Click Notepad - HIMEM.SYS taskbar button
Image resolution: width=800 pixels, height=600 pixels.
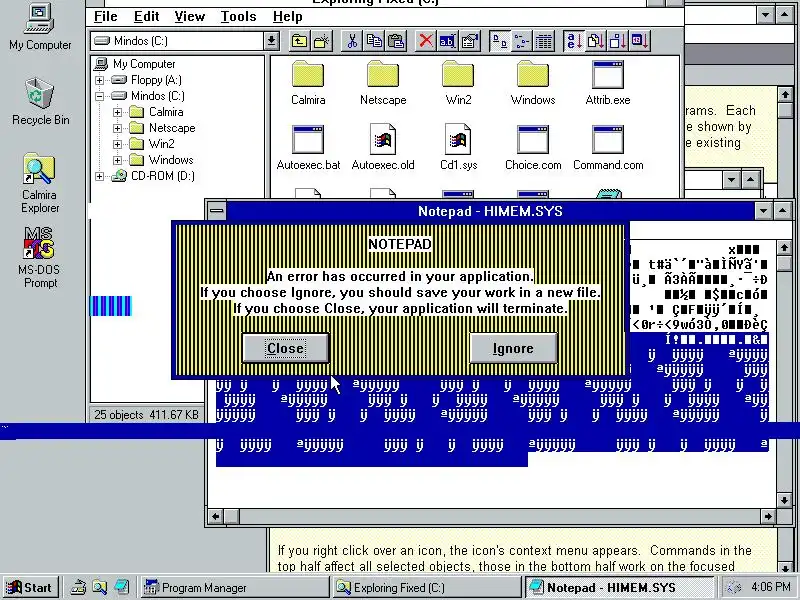coord(619,587)
